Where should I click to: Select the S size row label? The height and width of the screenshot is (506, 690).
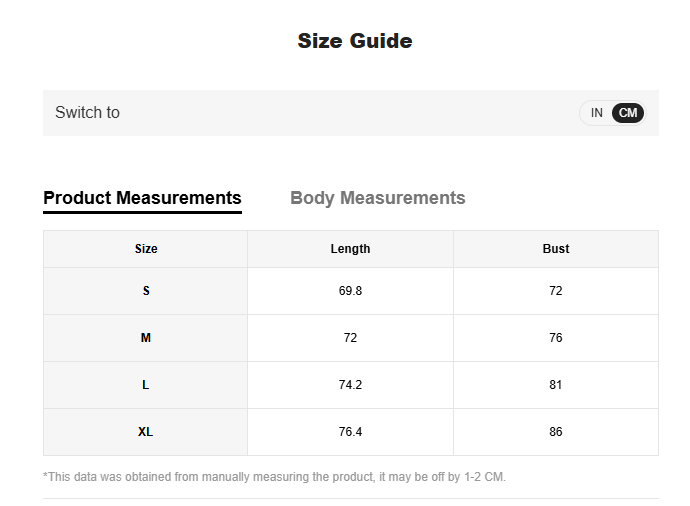coord(146,291)
